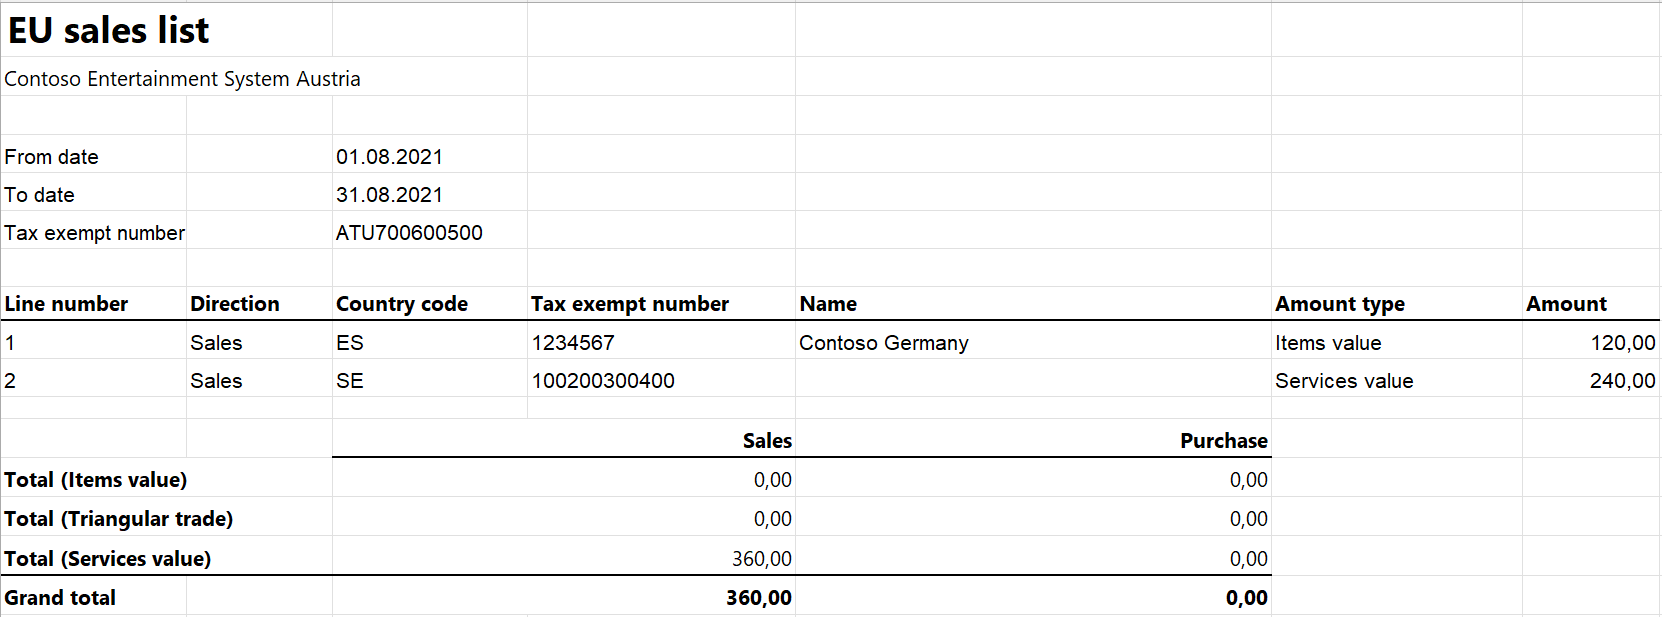Screen dimensions: 1662x617
Task: Select bold grand total Purchase 0,00
Action: [1246, 598]
